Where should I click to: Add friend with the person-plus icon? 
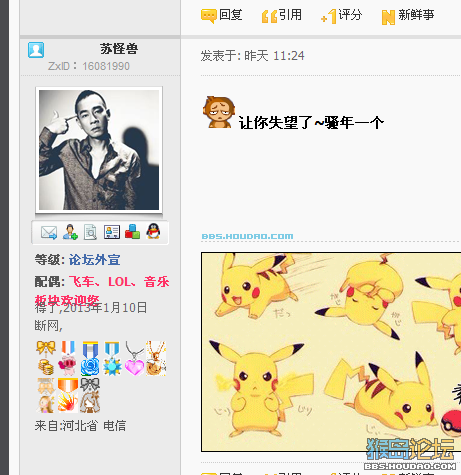coord(70,232)
